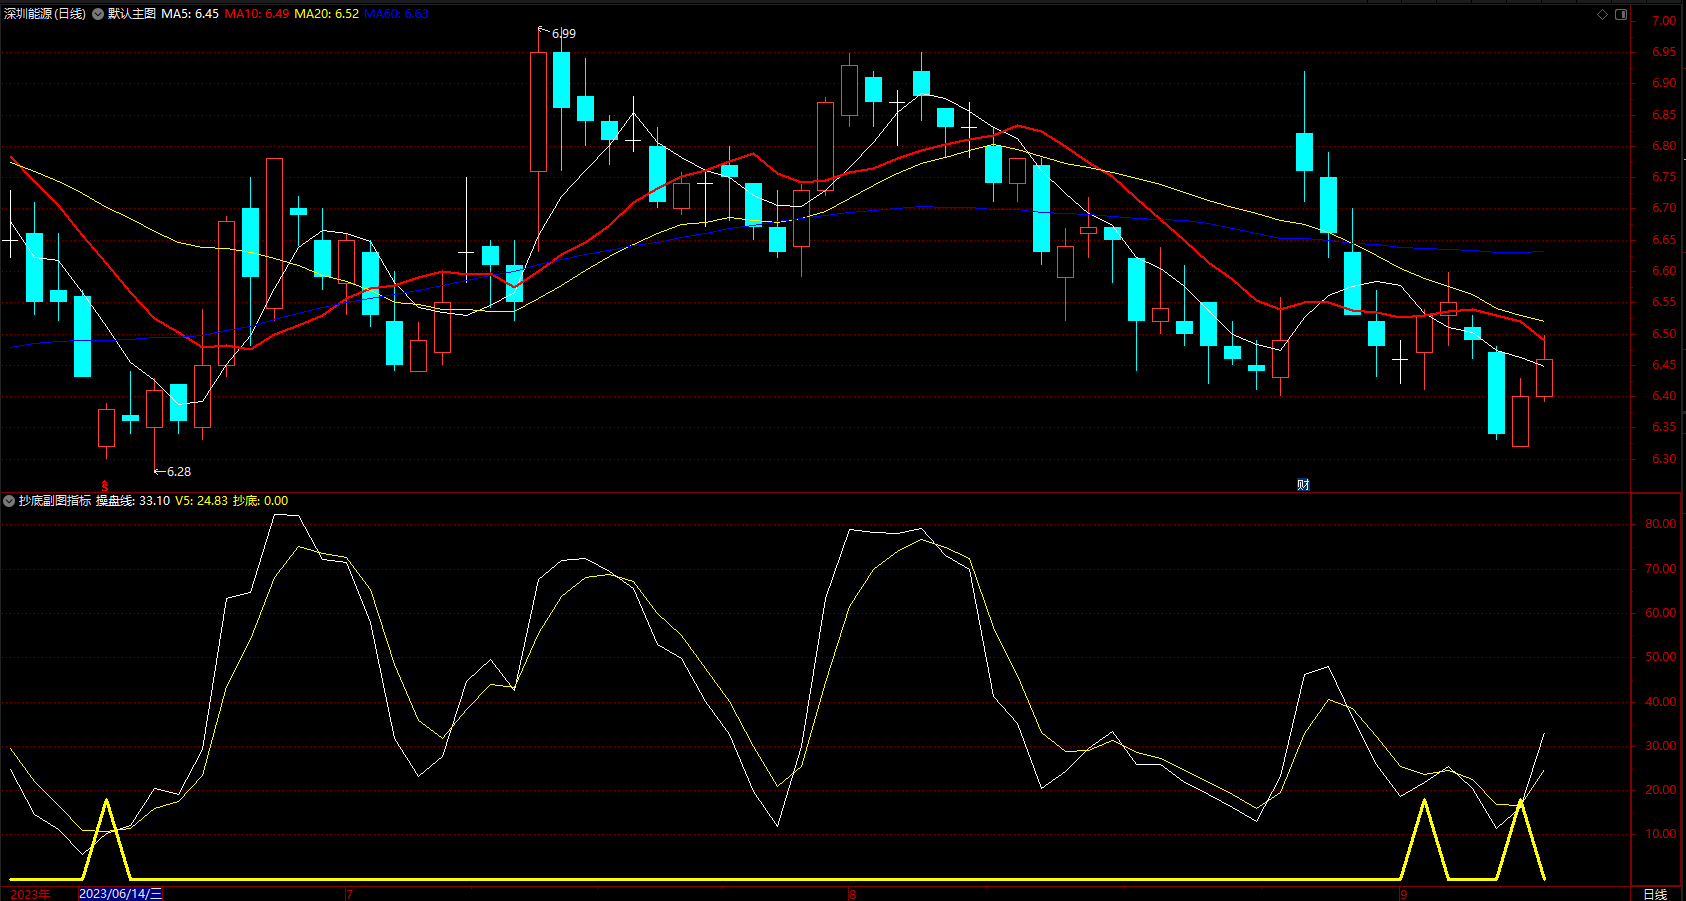Viewport: 1686px width, 901px height.
Task: Click the 10.00 sub-chart axis label
Action: pyautogui.click(x=1660, y=834)
